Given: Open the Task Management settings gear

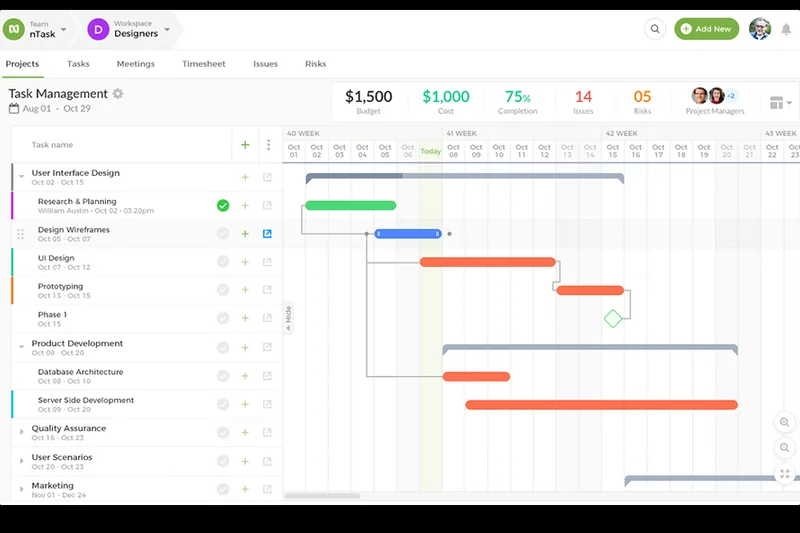Looking at the screenshot, I should tap(118, 94).
